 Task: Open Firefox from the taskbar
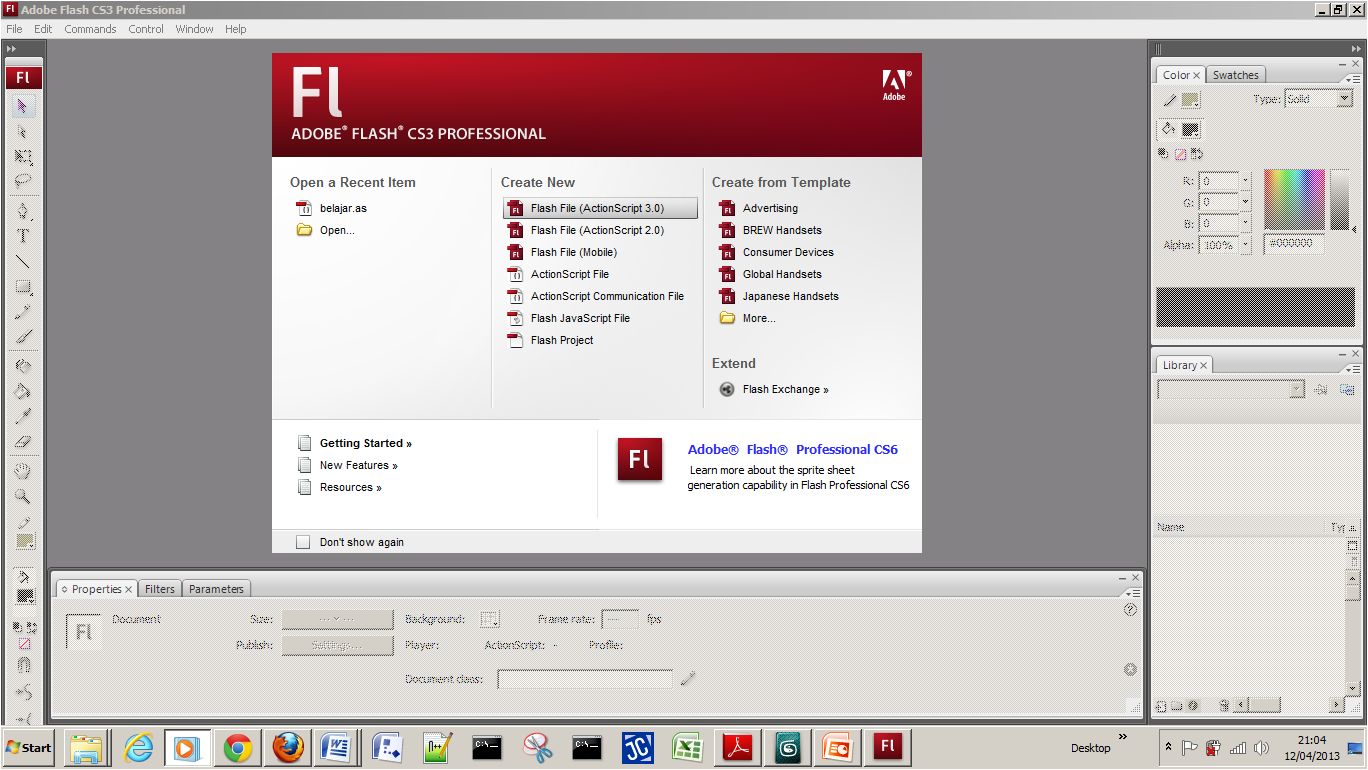pyautogui.click(x=288, y=747)
